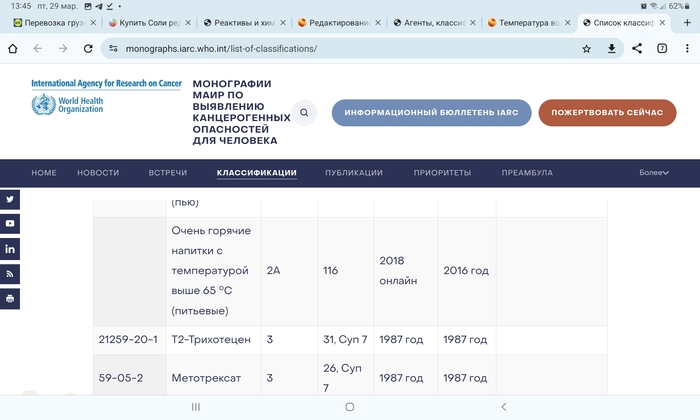Open site search magnifier icon
The image size is (700, 420).
tap(304, 113)
